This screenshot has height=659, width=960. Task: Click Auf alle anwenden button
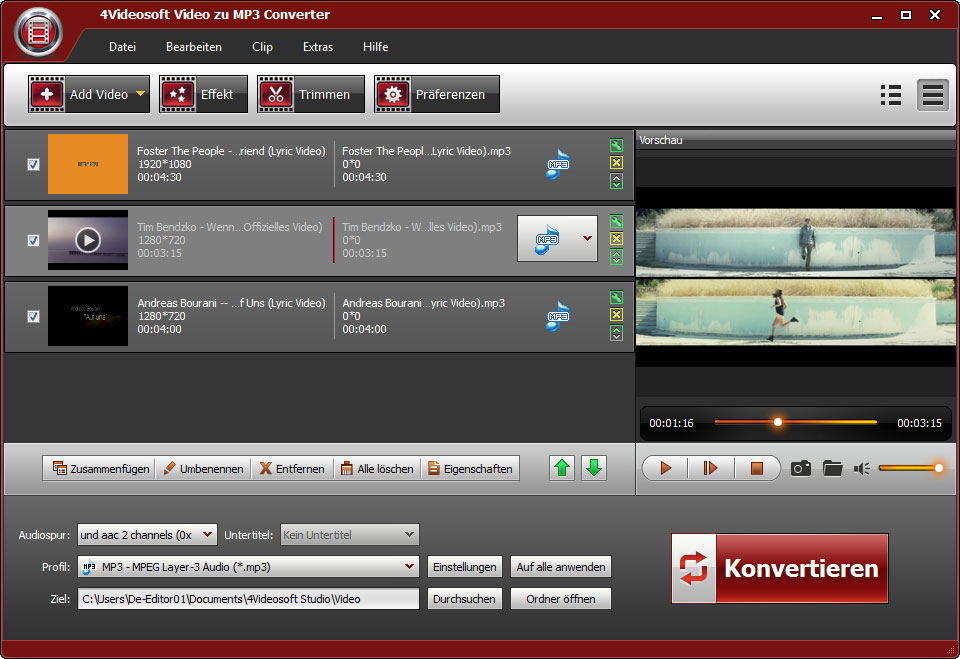(x=561, y=567)
